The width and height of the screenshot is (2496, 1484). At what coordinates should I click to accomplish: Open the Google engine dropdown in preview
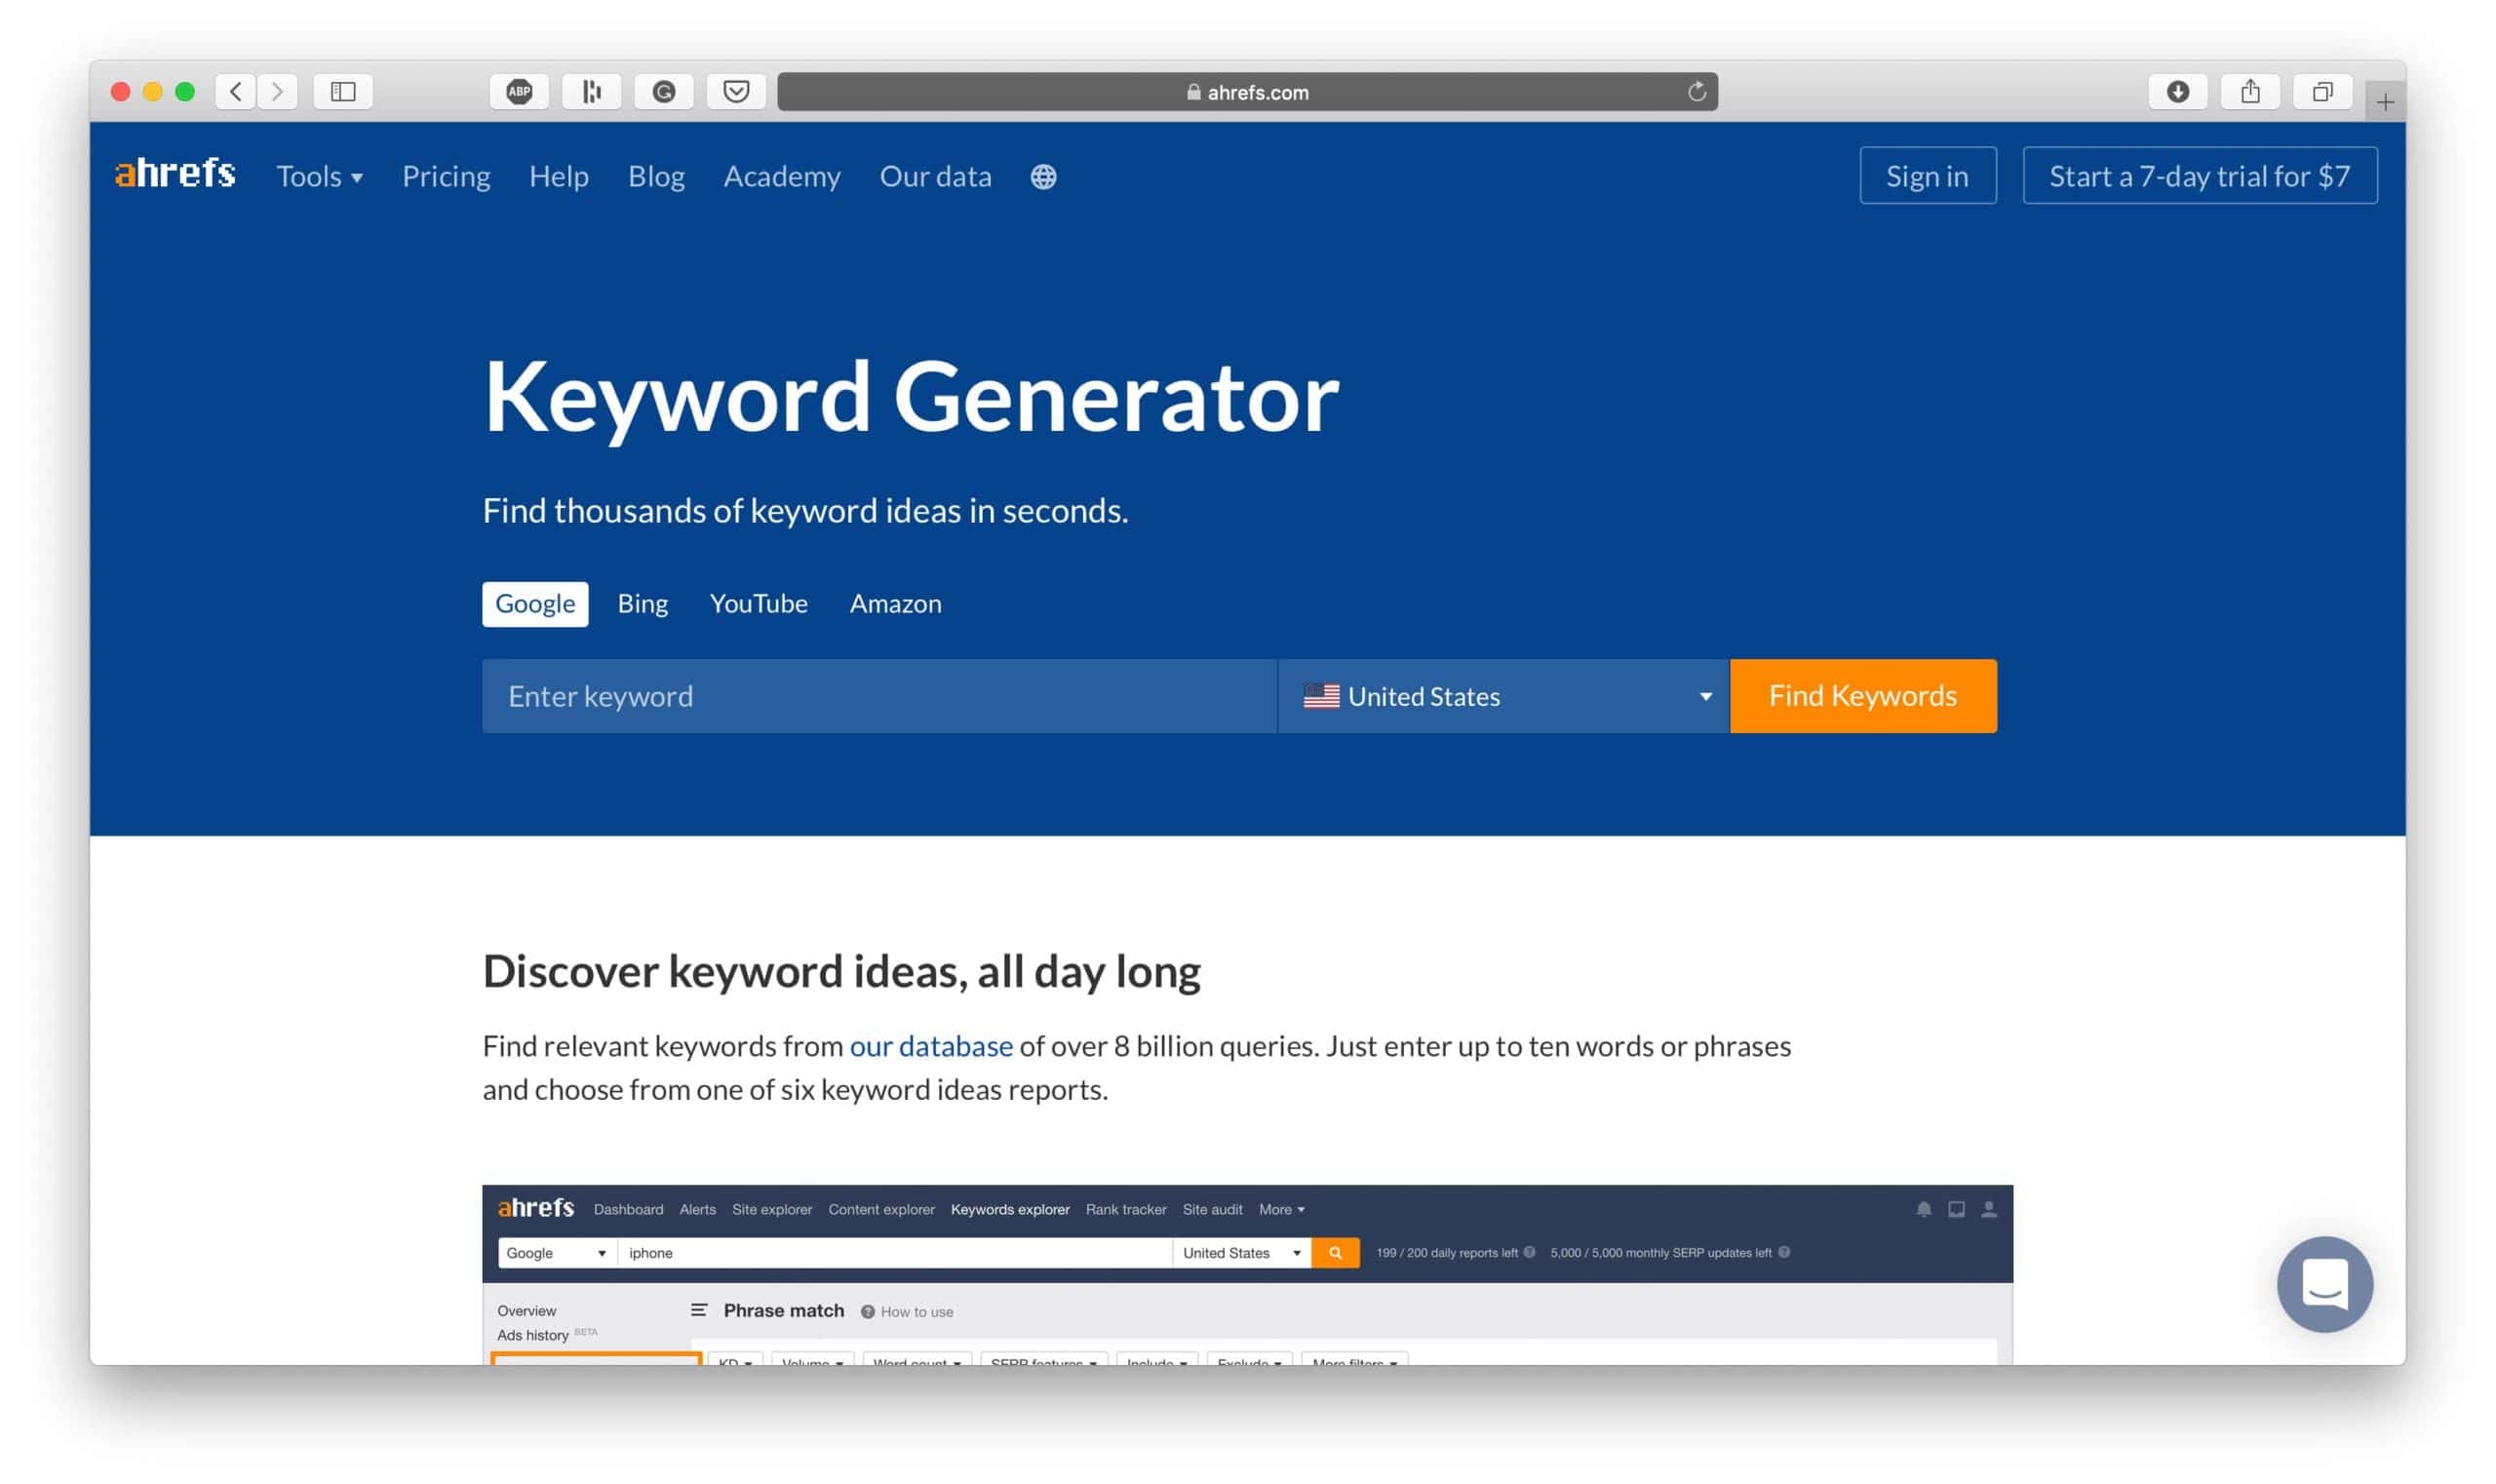[x=556, y=1253]
